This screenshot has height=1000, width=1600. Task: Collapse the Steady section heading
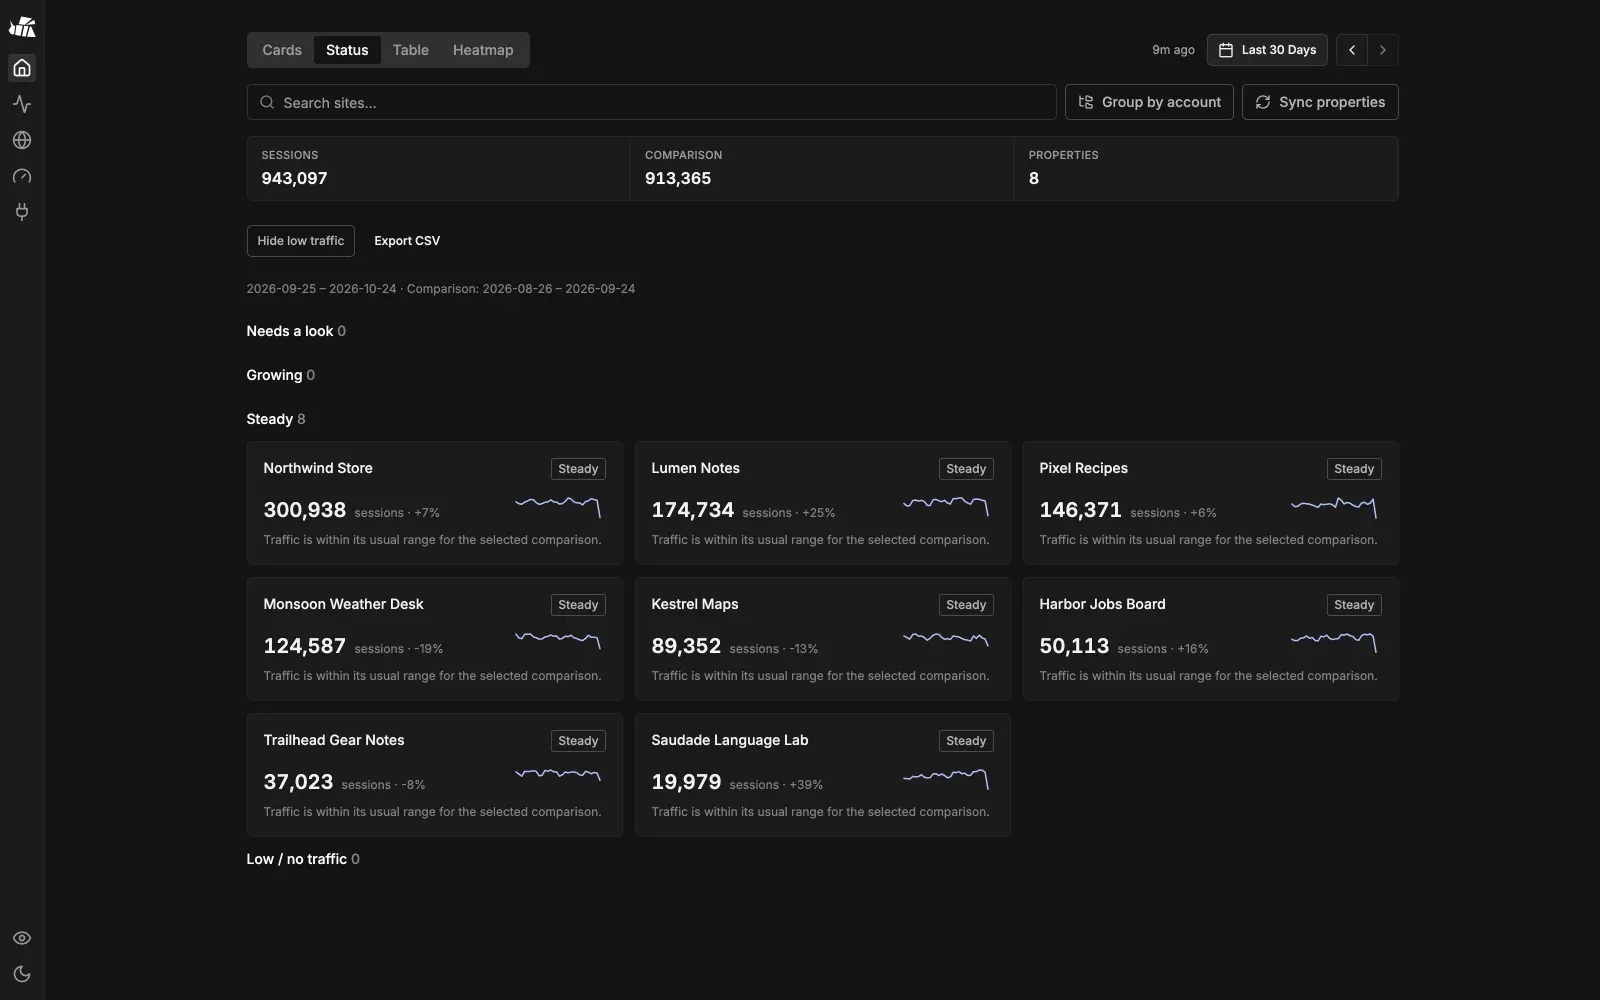coord(276,419)
